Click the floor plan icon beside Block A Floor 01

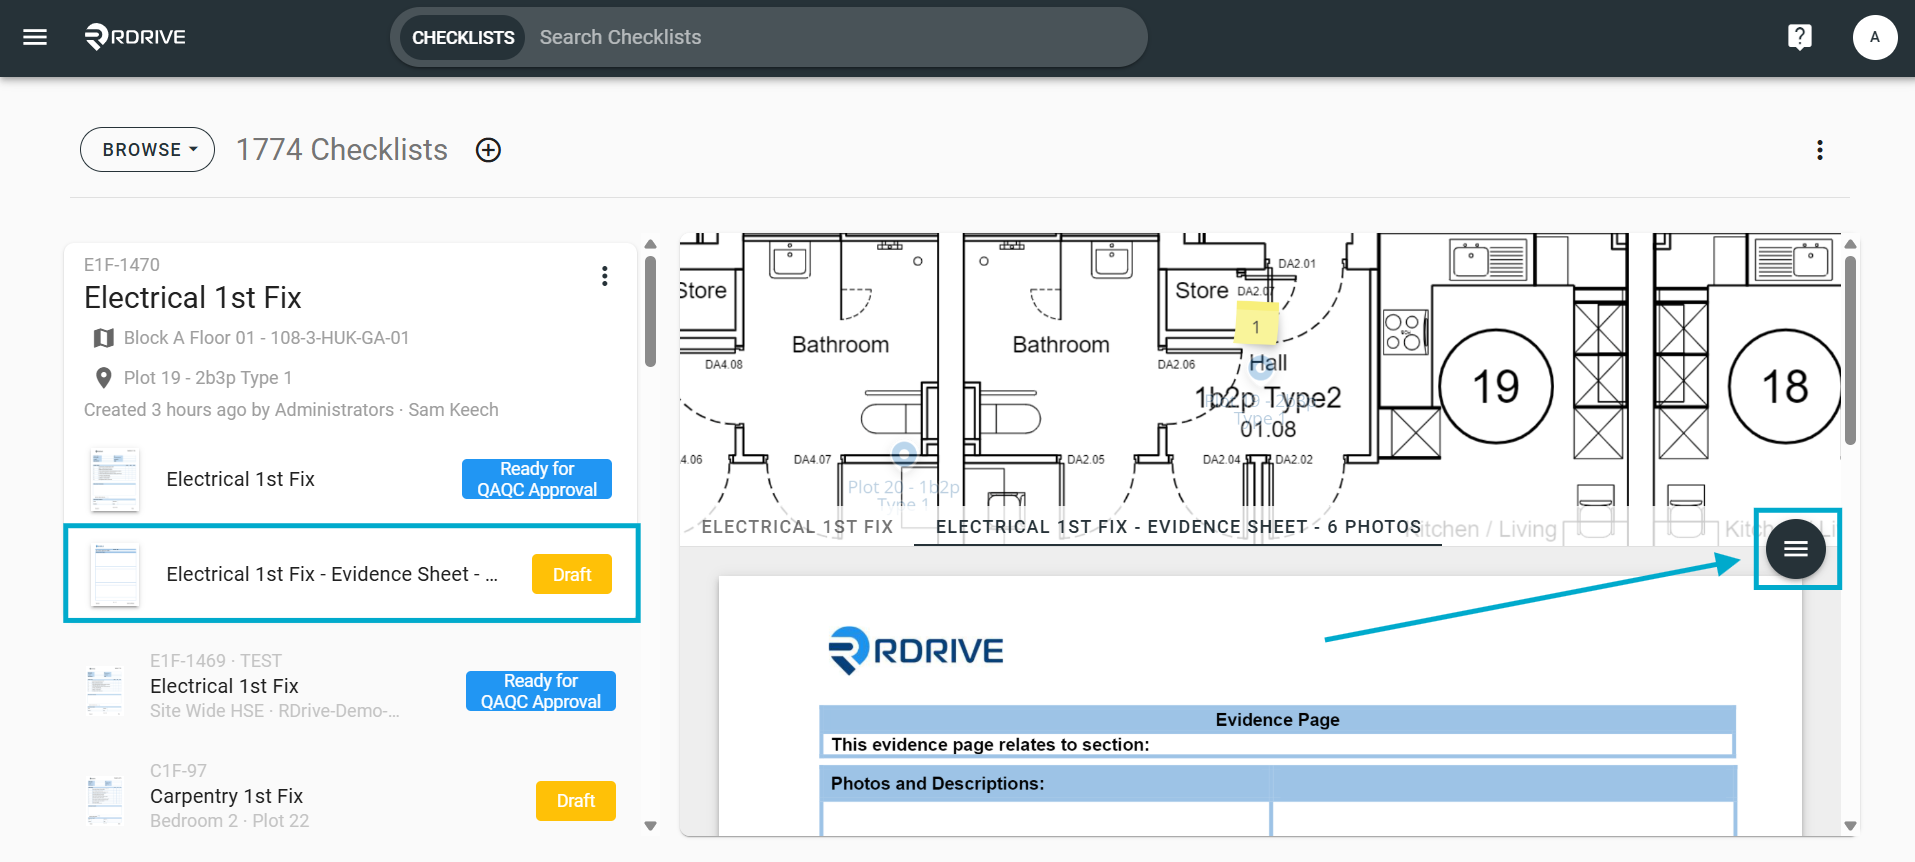pos(103,338)
